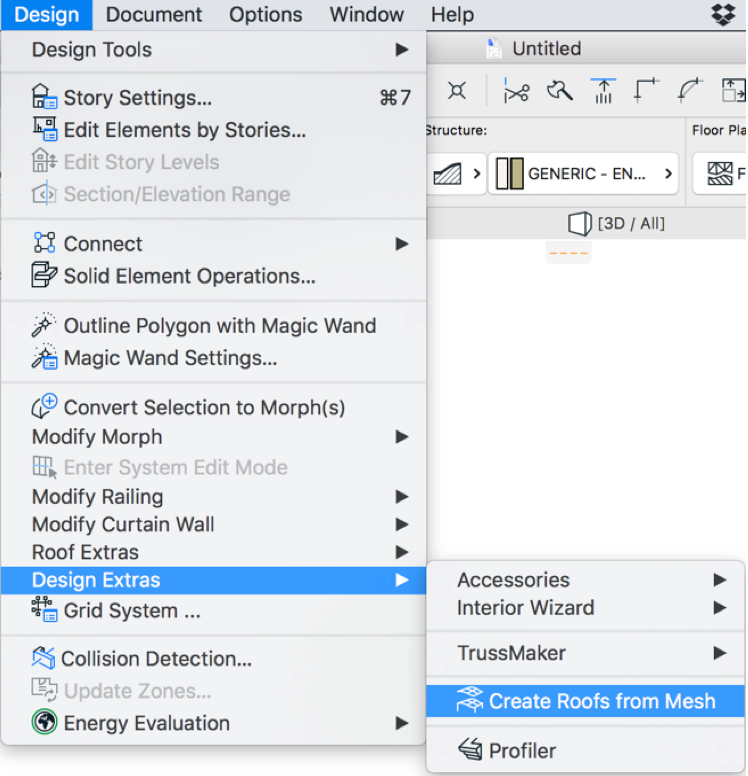Click the Section/Elevation Range entry
The image size is (748, 776).
click(x=213, y=194)
